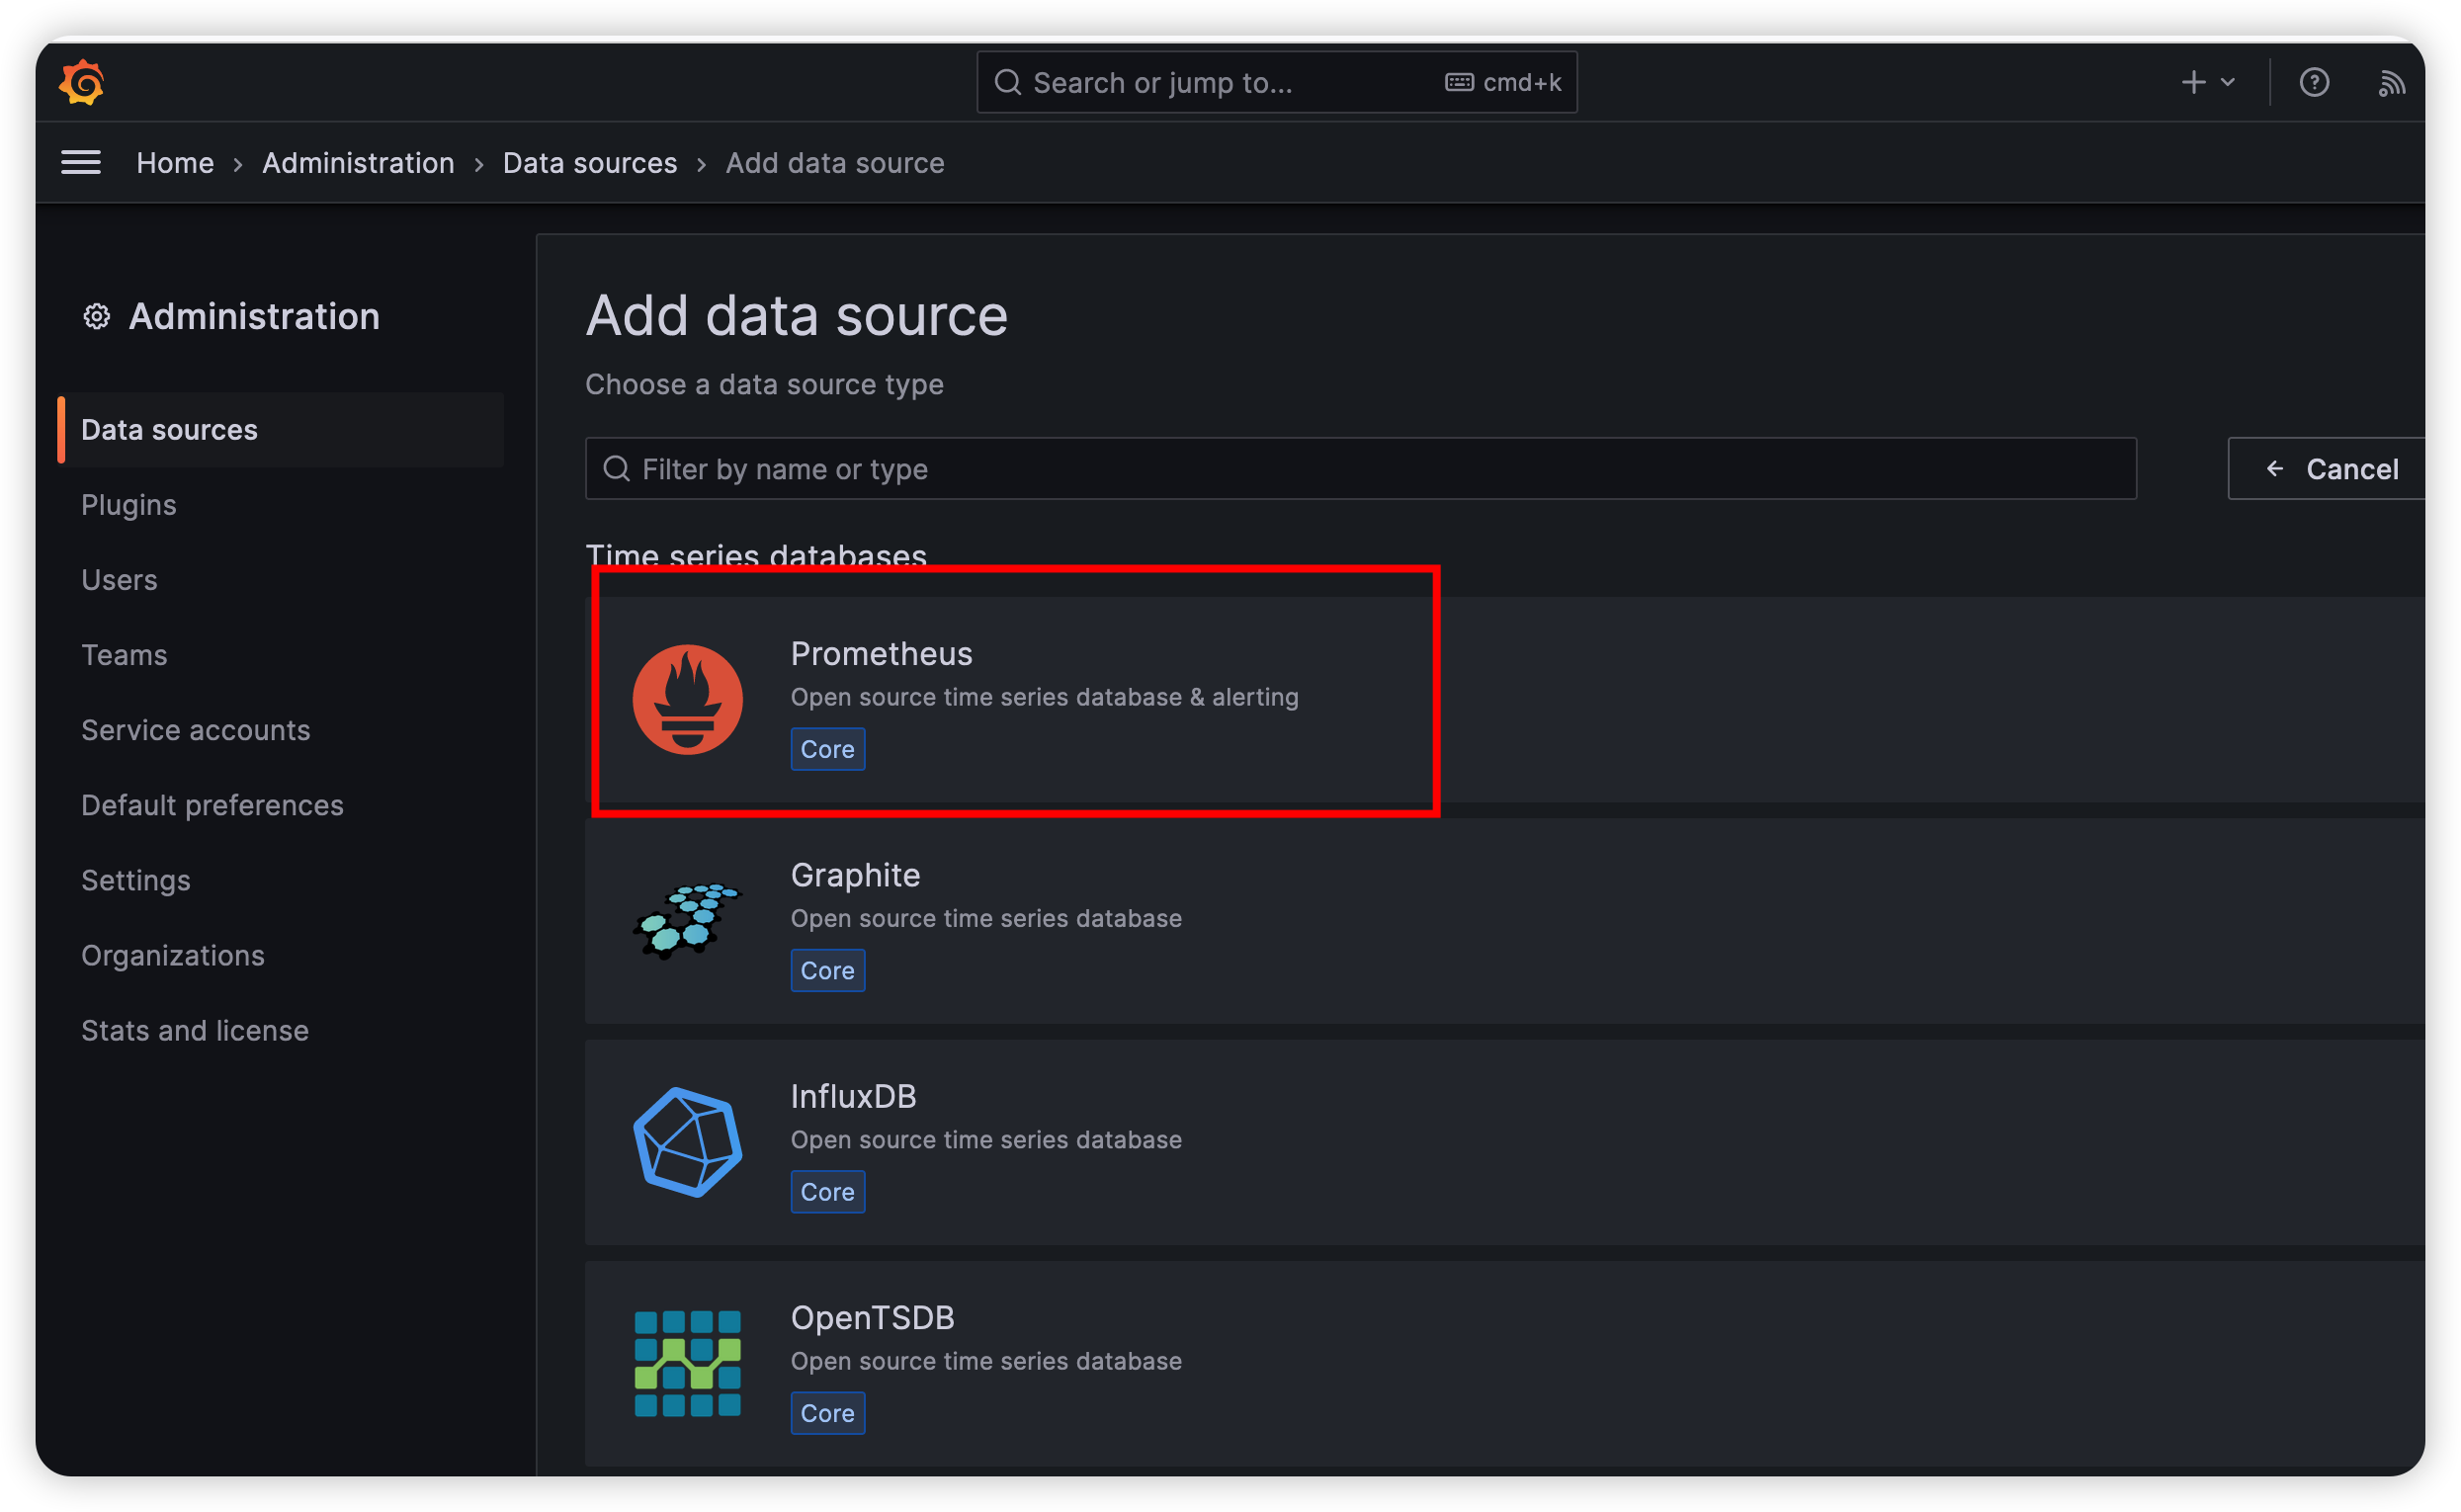
Task: Click Core badge under Graphite
Action: pos(827,970)
